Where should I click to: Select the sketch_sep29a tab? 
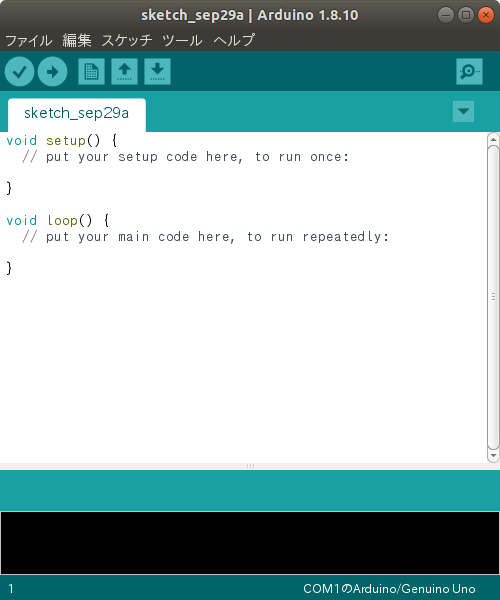(77, 114)
